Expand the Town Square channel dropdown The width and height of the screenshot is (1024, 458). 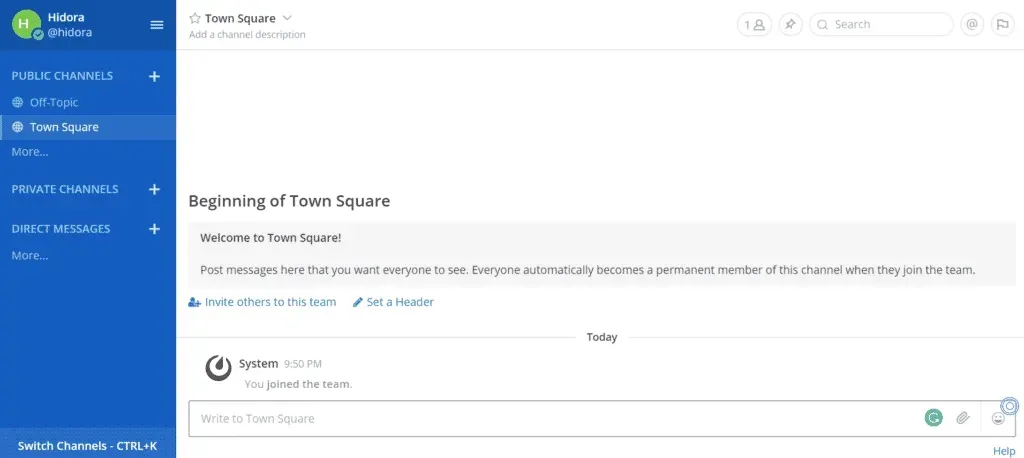[287, 18]
